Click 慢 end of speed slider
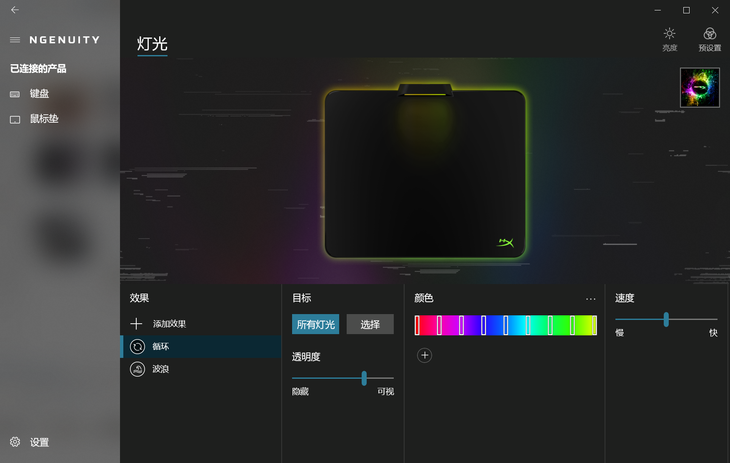 (x=620, y=333)
